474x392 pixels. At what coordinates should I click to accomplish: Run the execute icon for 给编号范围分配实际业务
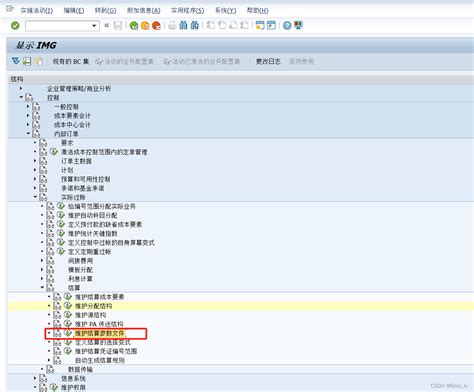point(61,206)
